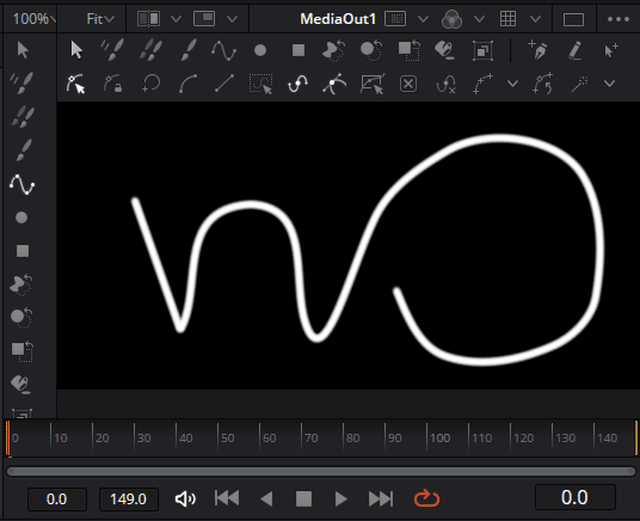Toggle the Closed polyline loop icon
The image size is (640, 521).
(151, 84)
